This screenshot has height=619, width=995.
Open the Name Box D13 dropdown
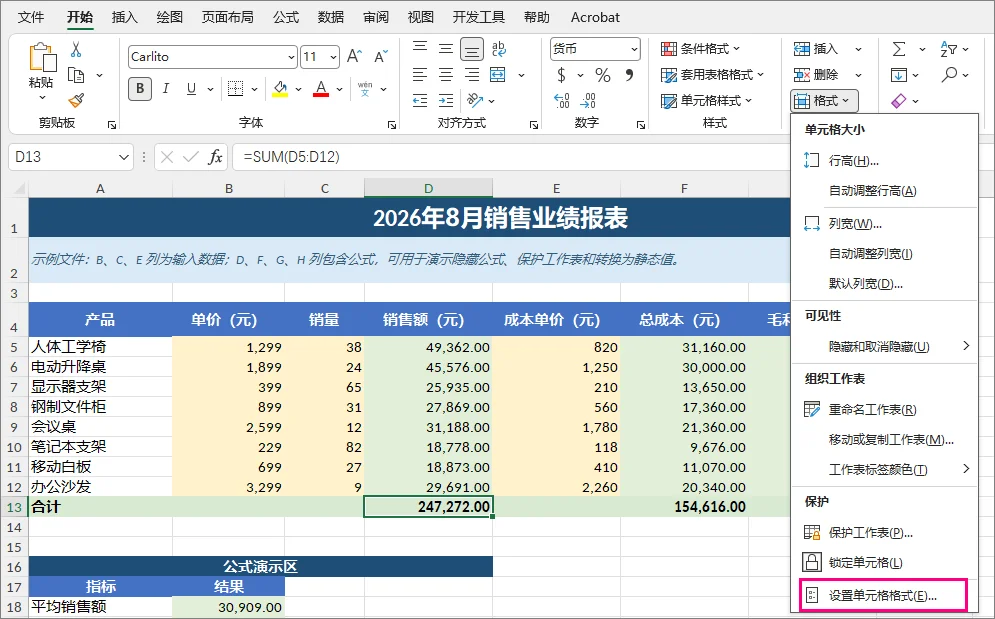coord(123,157)
